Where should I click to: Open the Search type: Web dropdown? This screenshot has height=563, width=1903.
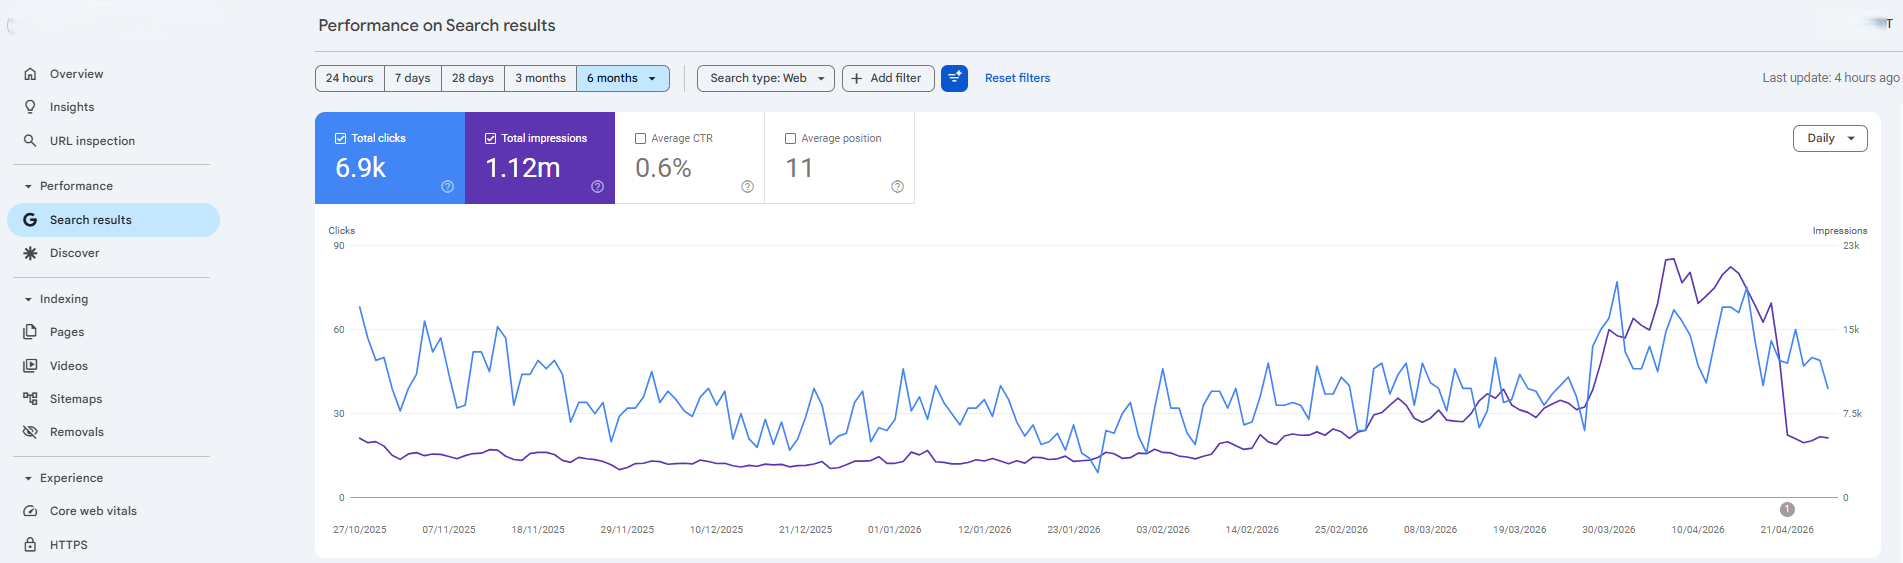[766, 78]
